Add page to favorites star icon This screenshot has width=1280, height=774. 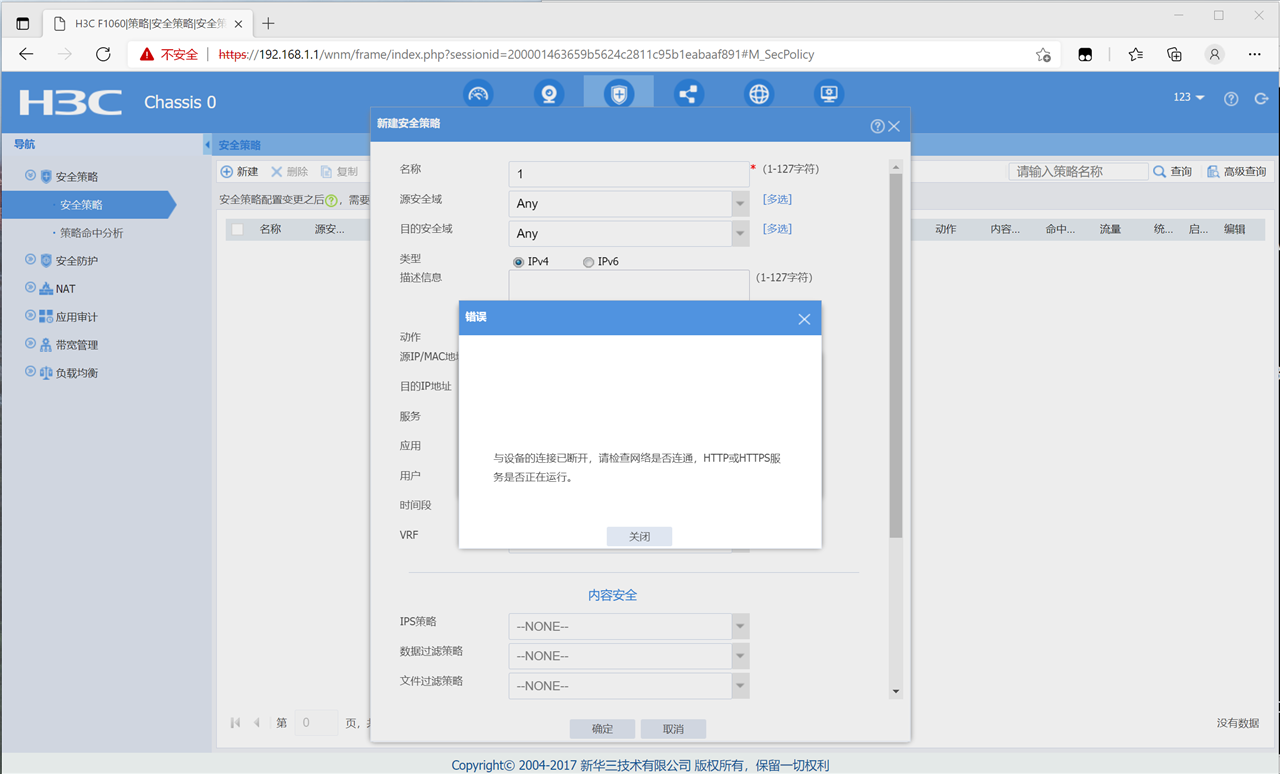(x=1043, y=55)
